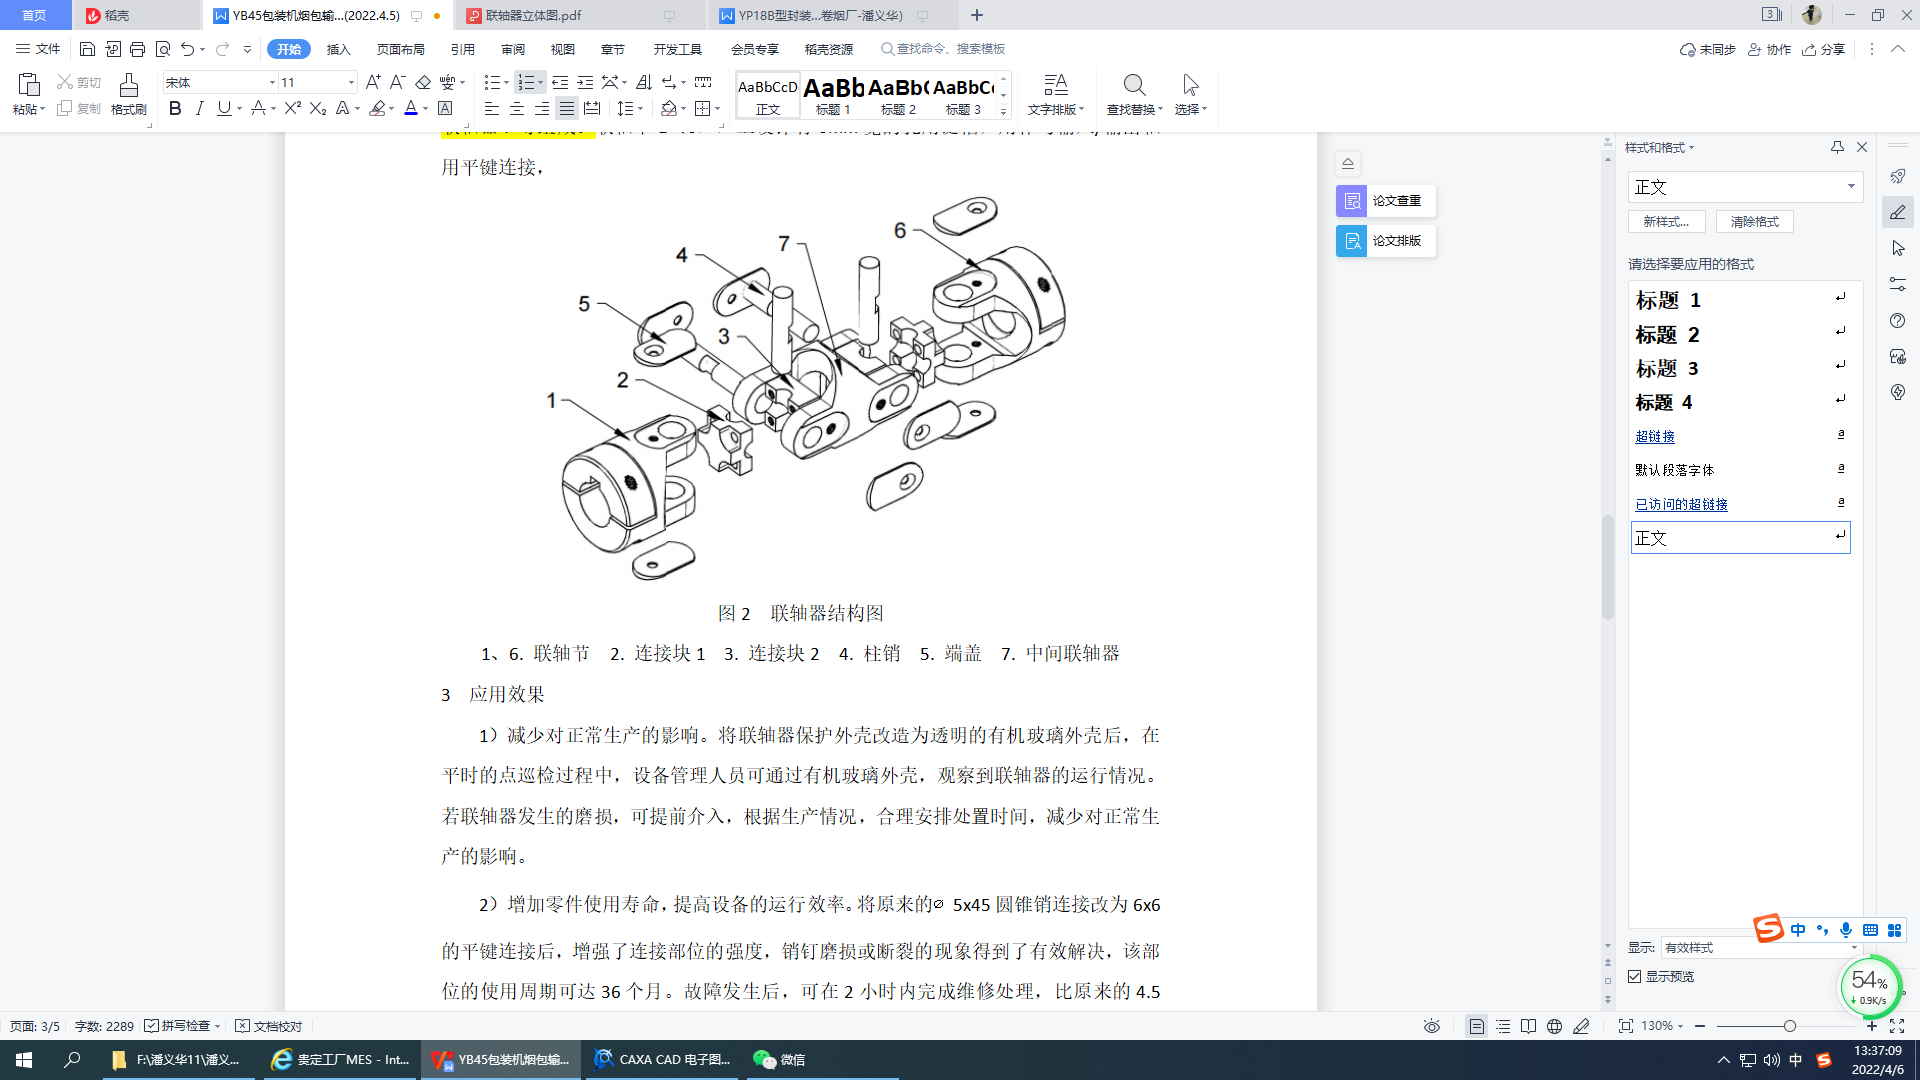1920x1080 pixels.
Task: Toggle 拼写检查 spell check in status bar
Action: point(181,1026)
